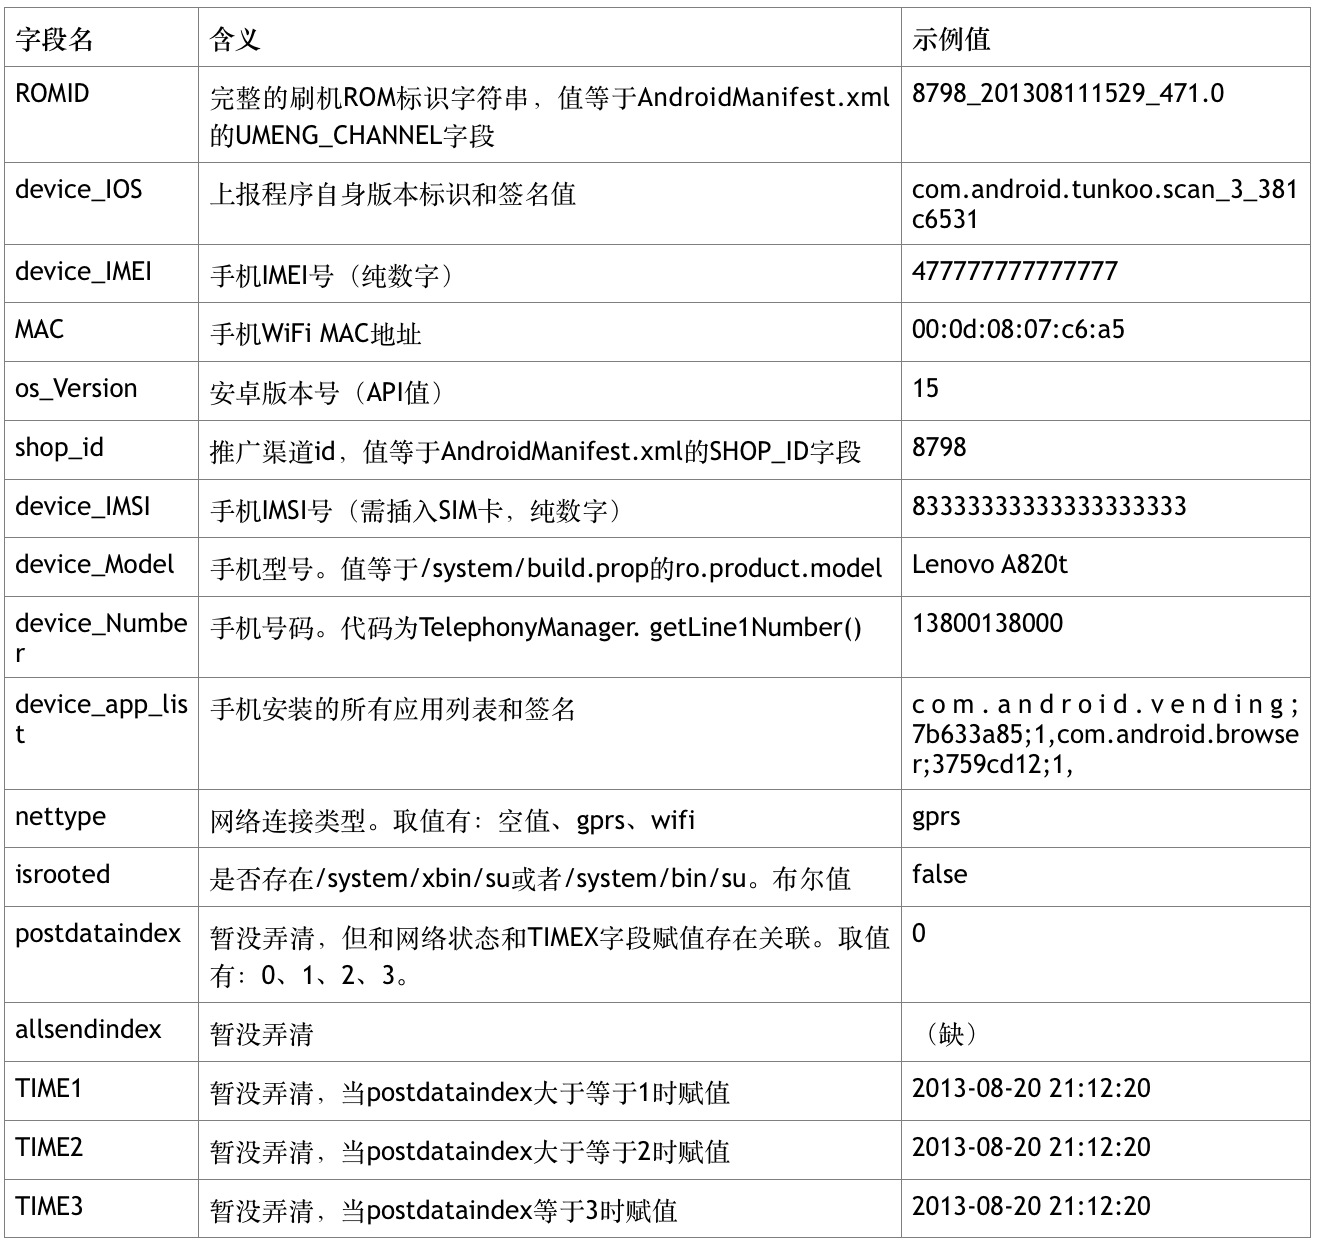Click the allsendindex row label

click(x=88, y=1030)
